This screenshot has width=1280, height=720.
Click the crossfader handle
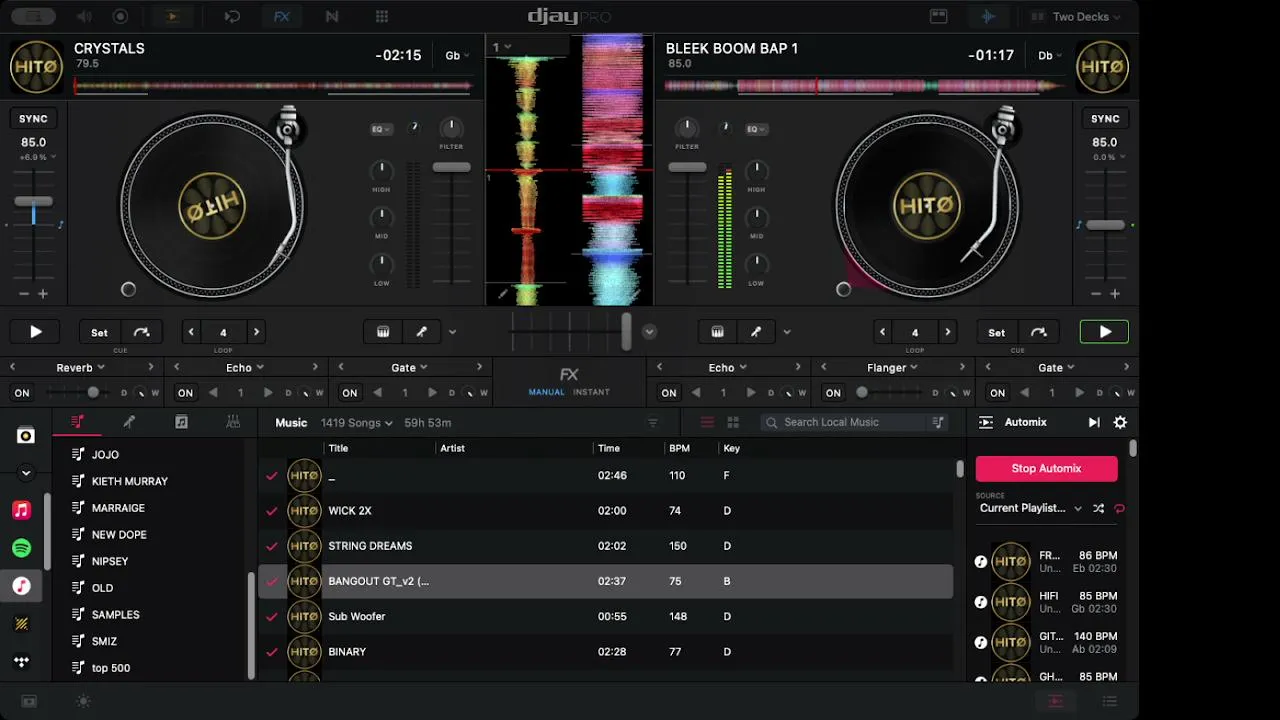click(x=626, y=331)
